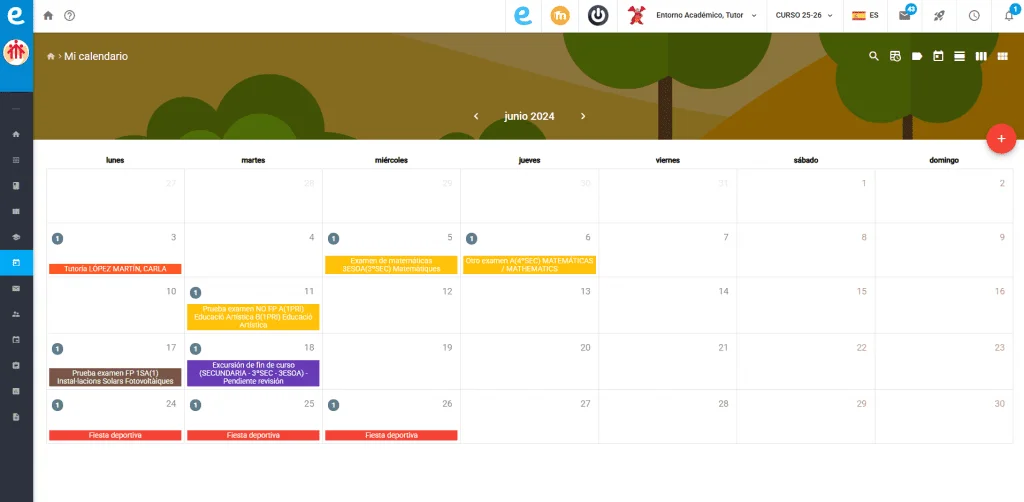
Task: Click the red add event plus button
Action: click(x=1001, y=139)
